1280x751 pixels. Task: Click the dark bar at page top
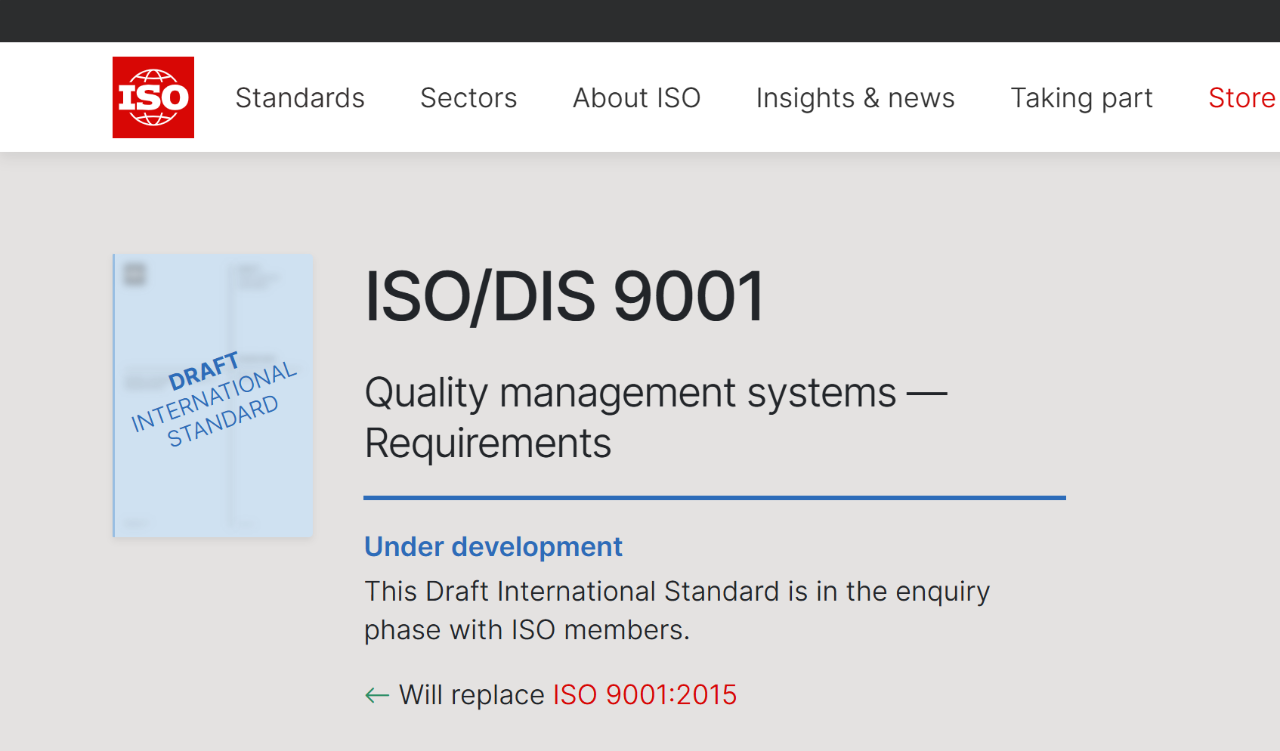[x=640, y=20]
